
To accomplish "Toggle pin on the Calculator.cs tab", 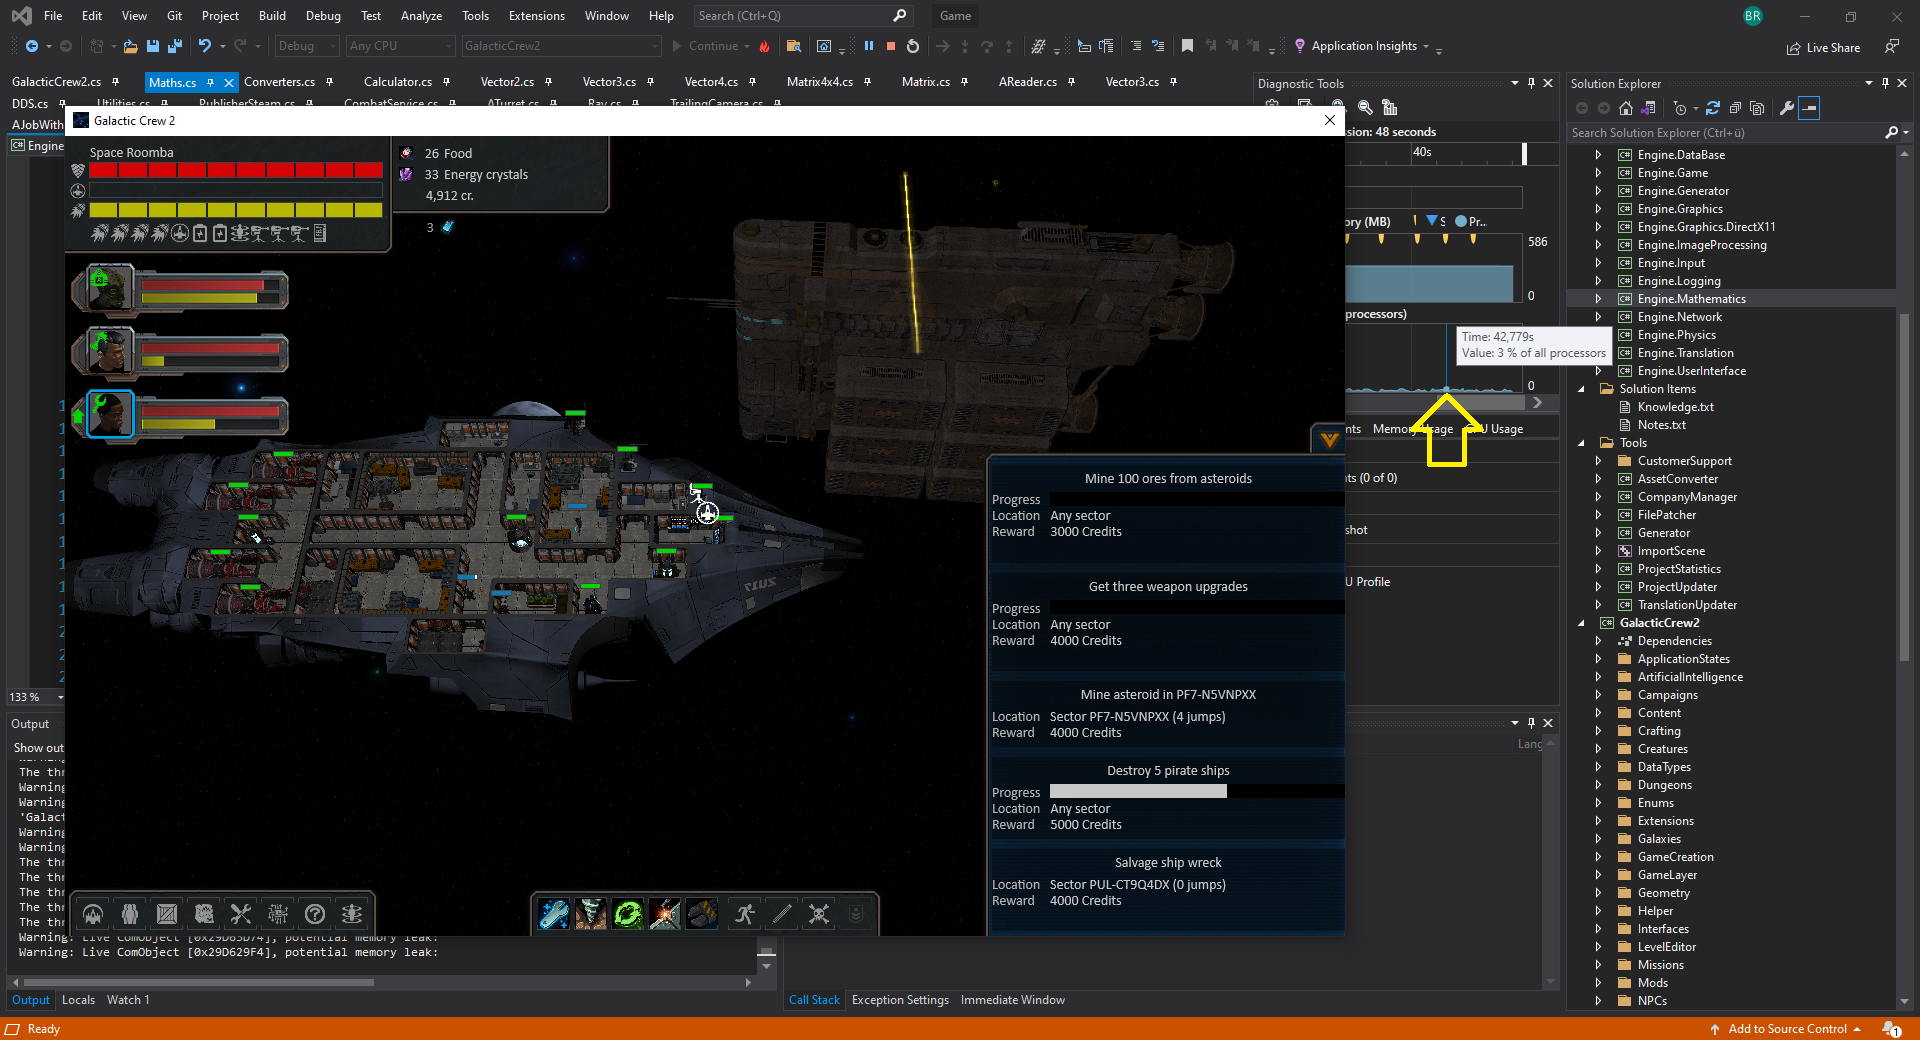I will click(x=446, y=82).
